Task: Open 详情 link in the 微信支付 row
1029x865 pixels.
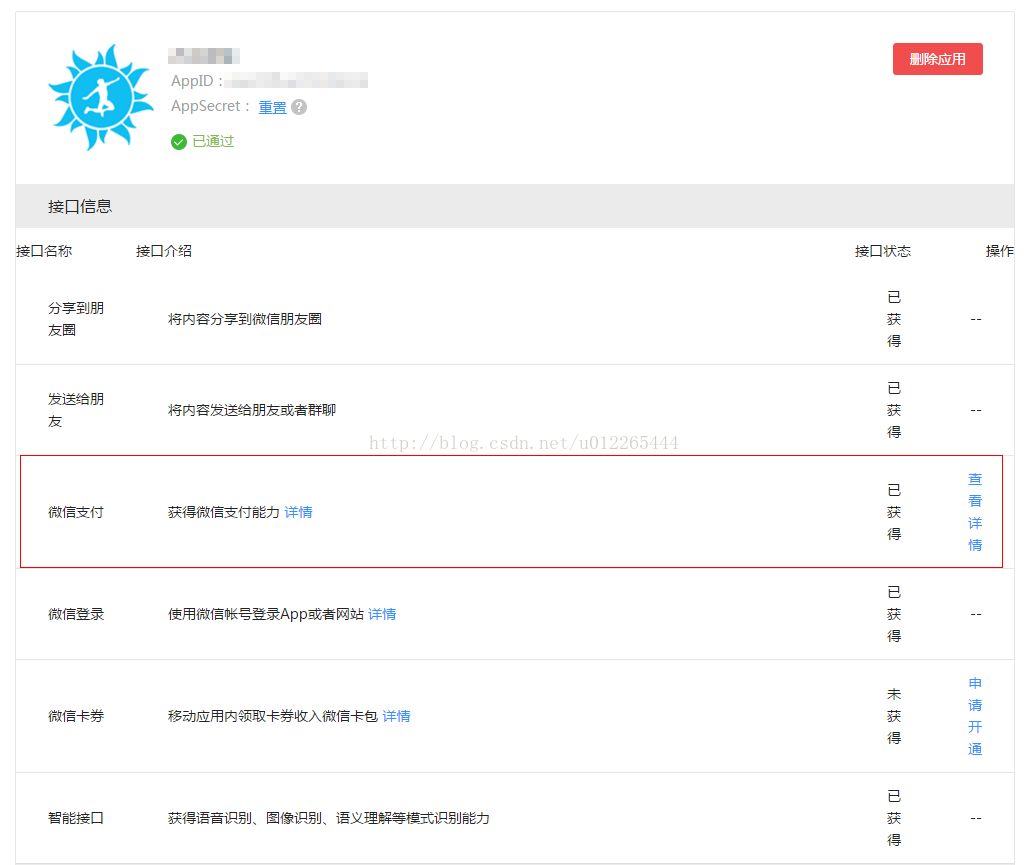Action: pos(299,512)
